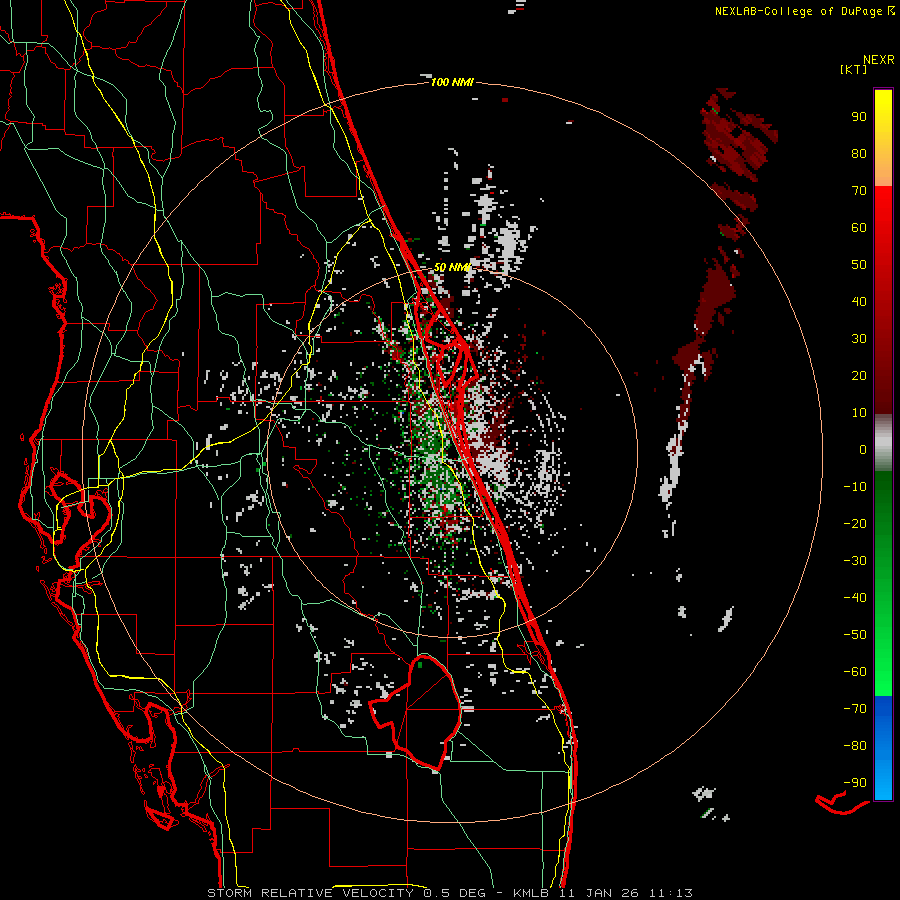Click the -70 value on velocity scale
Screen dimensions: 900x900
(855, 709)
